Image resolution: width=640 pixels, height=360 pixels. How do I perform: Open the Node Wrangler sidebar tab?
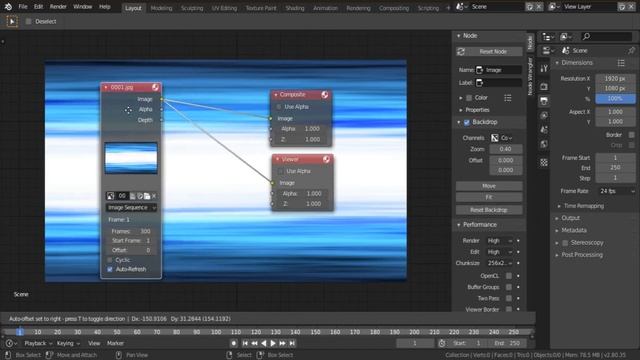530,77
